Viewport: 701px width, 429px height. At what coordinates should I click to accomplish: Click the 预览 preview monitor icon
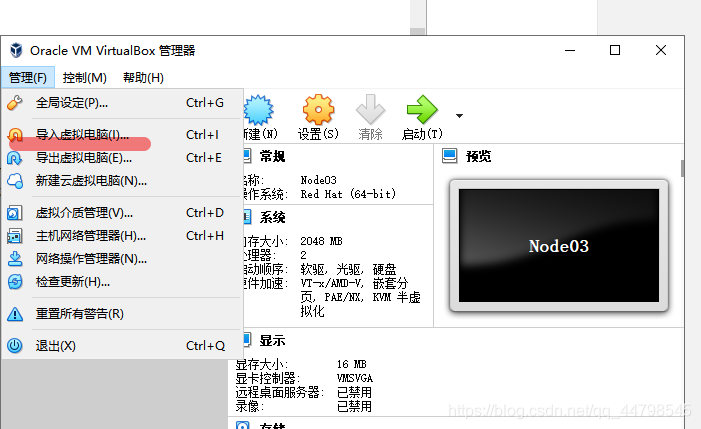pos(449,156)
